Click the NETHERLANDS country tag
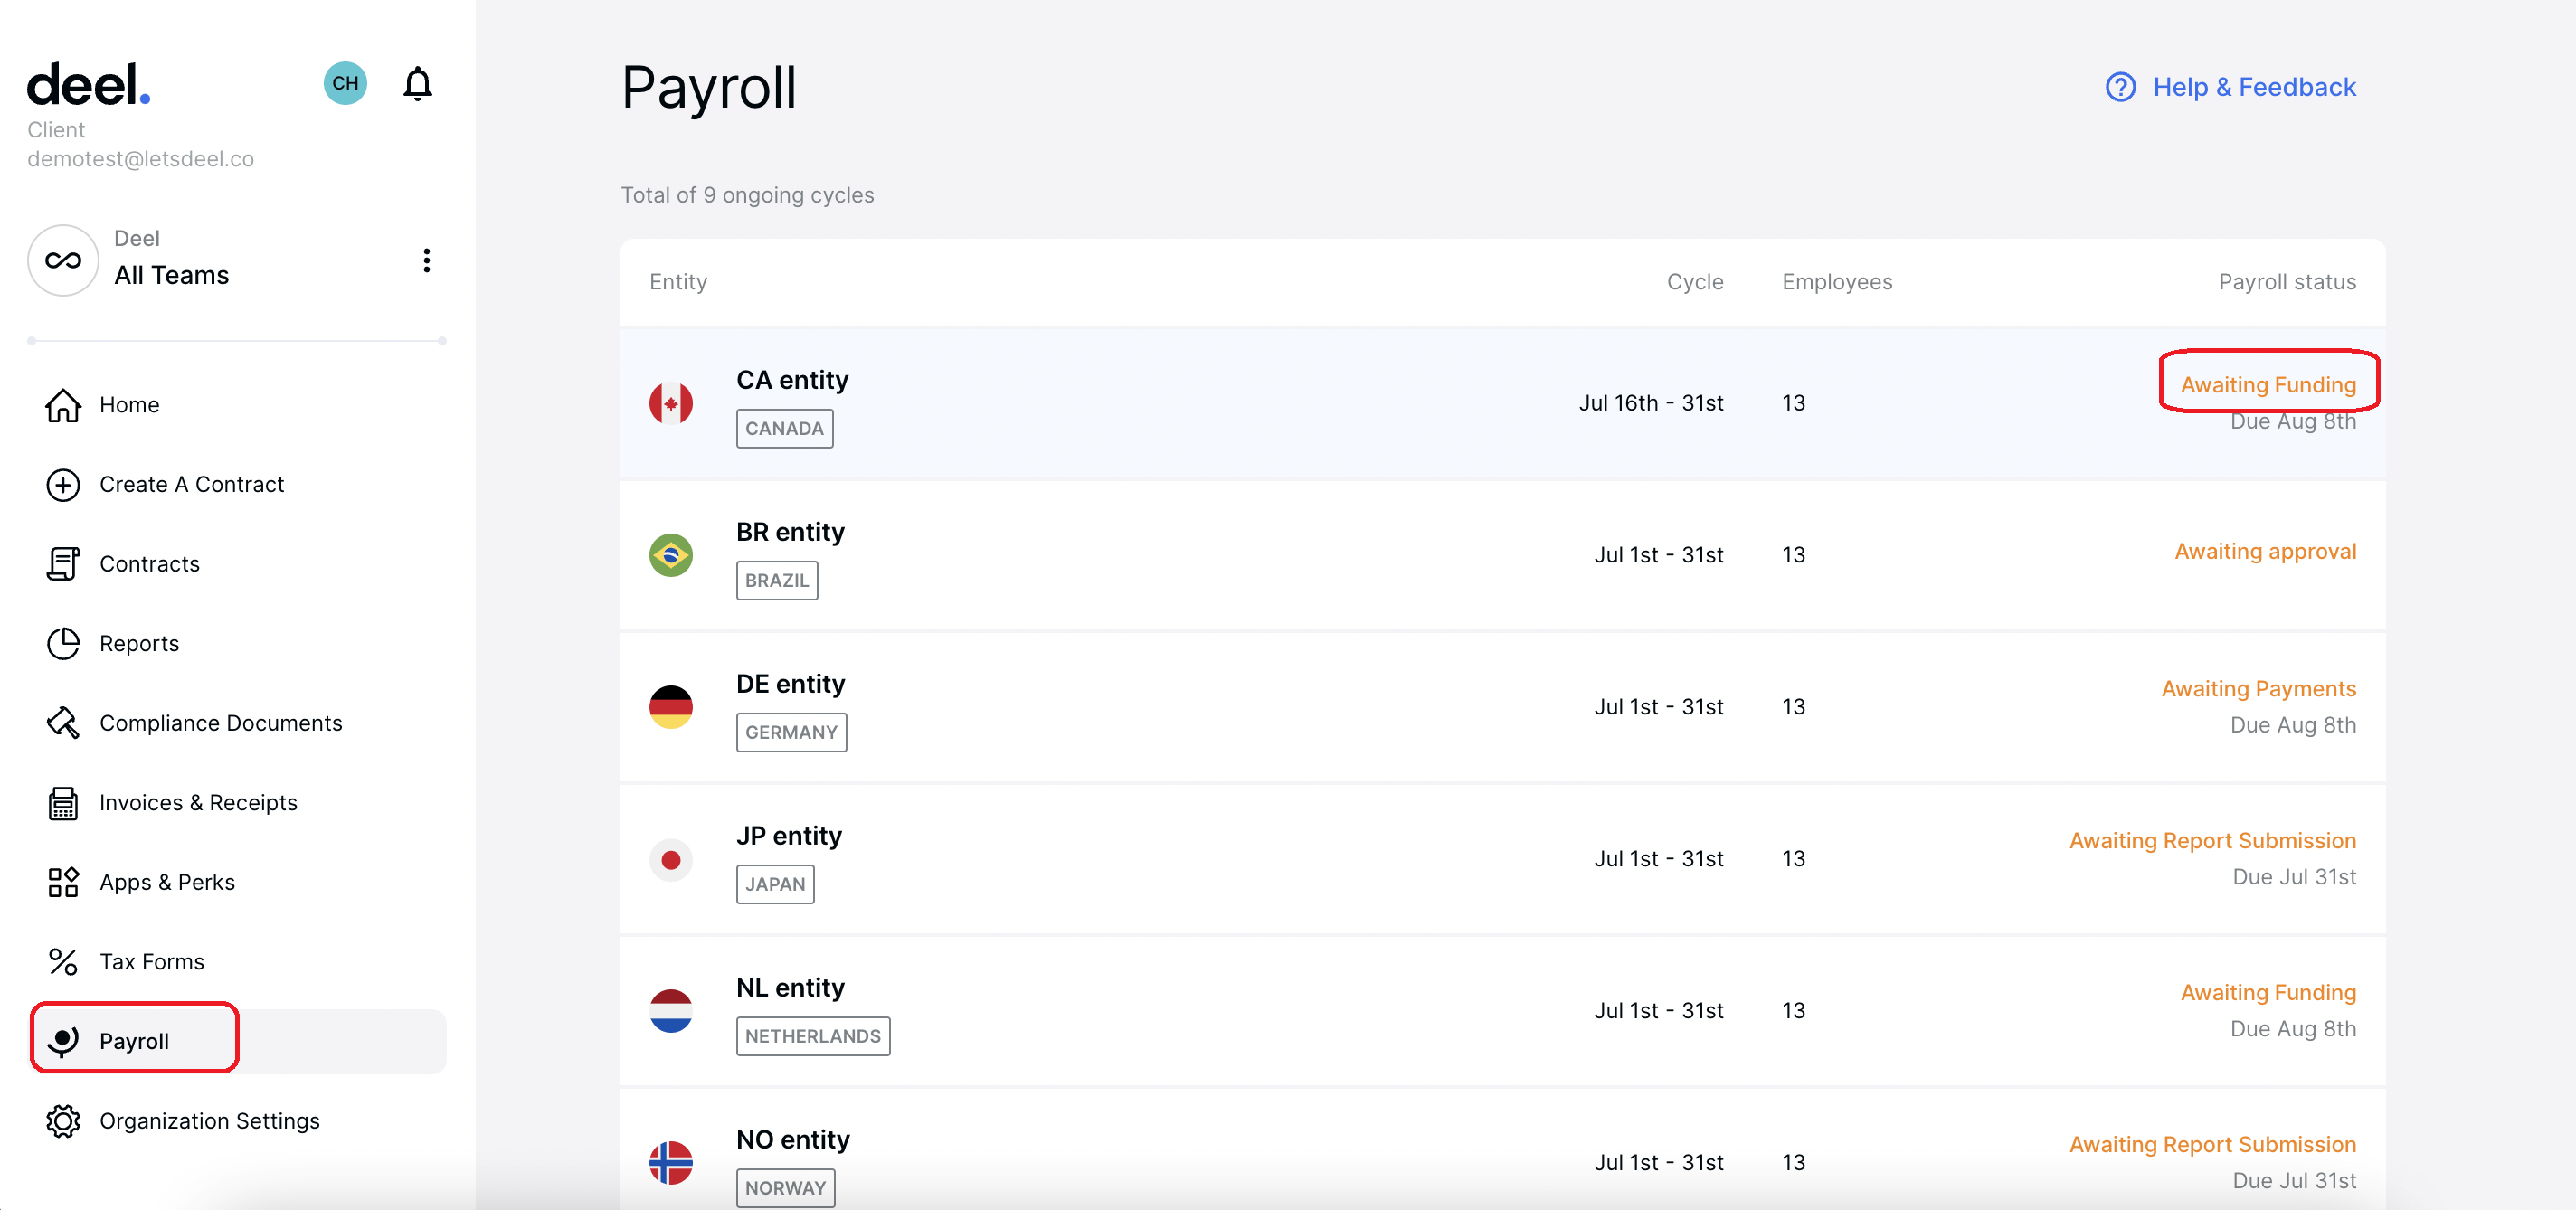The height and width of the screenshot is (1210, 2576). [x=812, y=1036]
